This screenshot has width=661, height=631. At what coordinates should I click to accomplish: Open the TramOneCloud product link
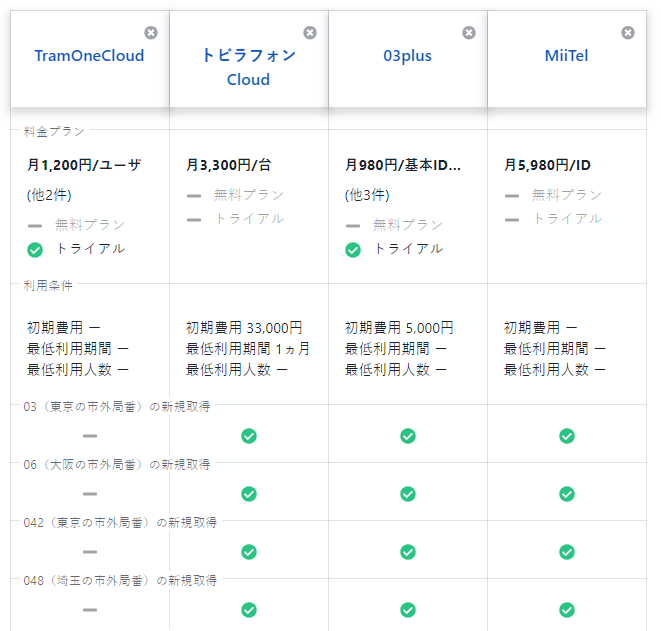89,56
